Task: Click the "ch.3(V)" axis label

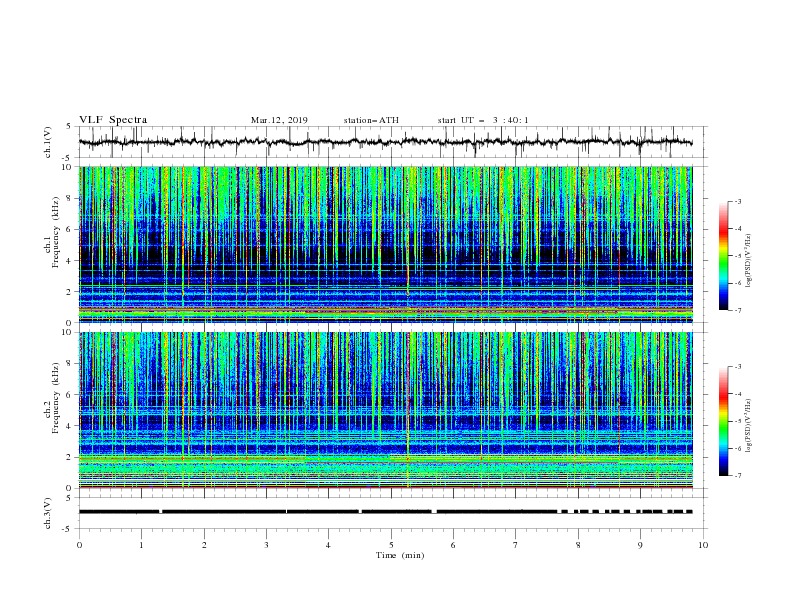Action: tap(48, 513)
